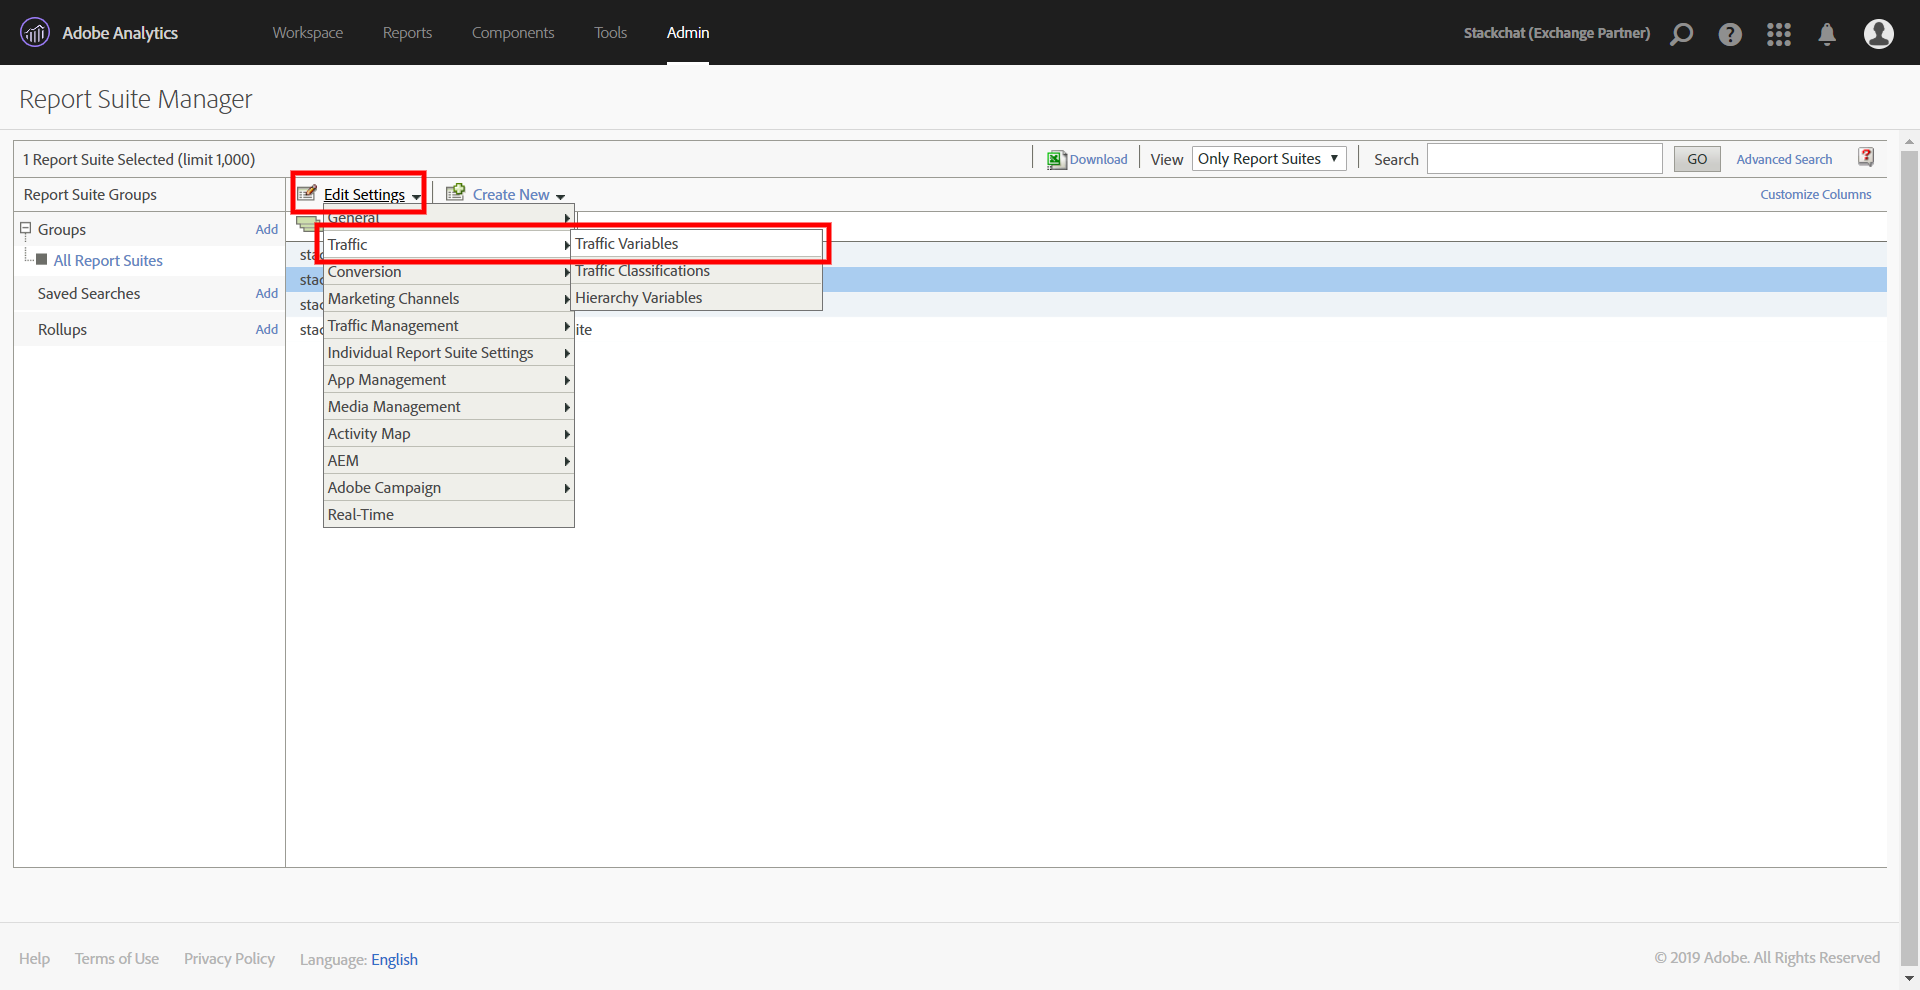Open the Create New dropdown
The height and width of the screenshot is (990, 1920).
pyautogui.click(x=518, y=195)
